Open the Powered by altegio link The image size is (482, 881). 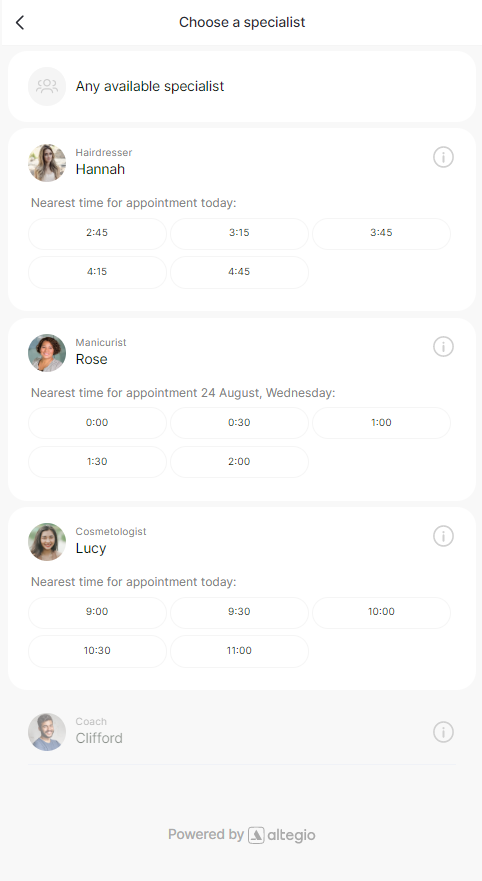coord(242,835)
